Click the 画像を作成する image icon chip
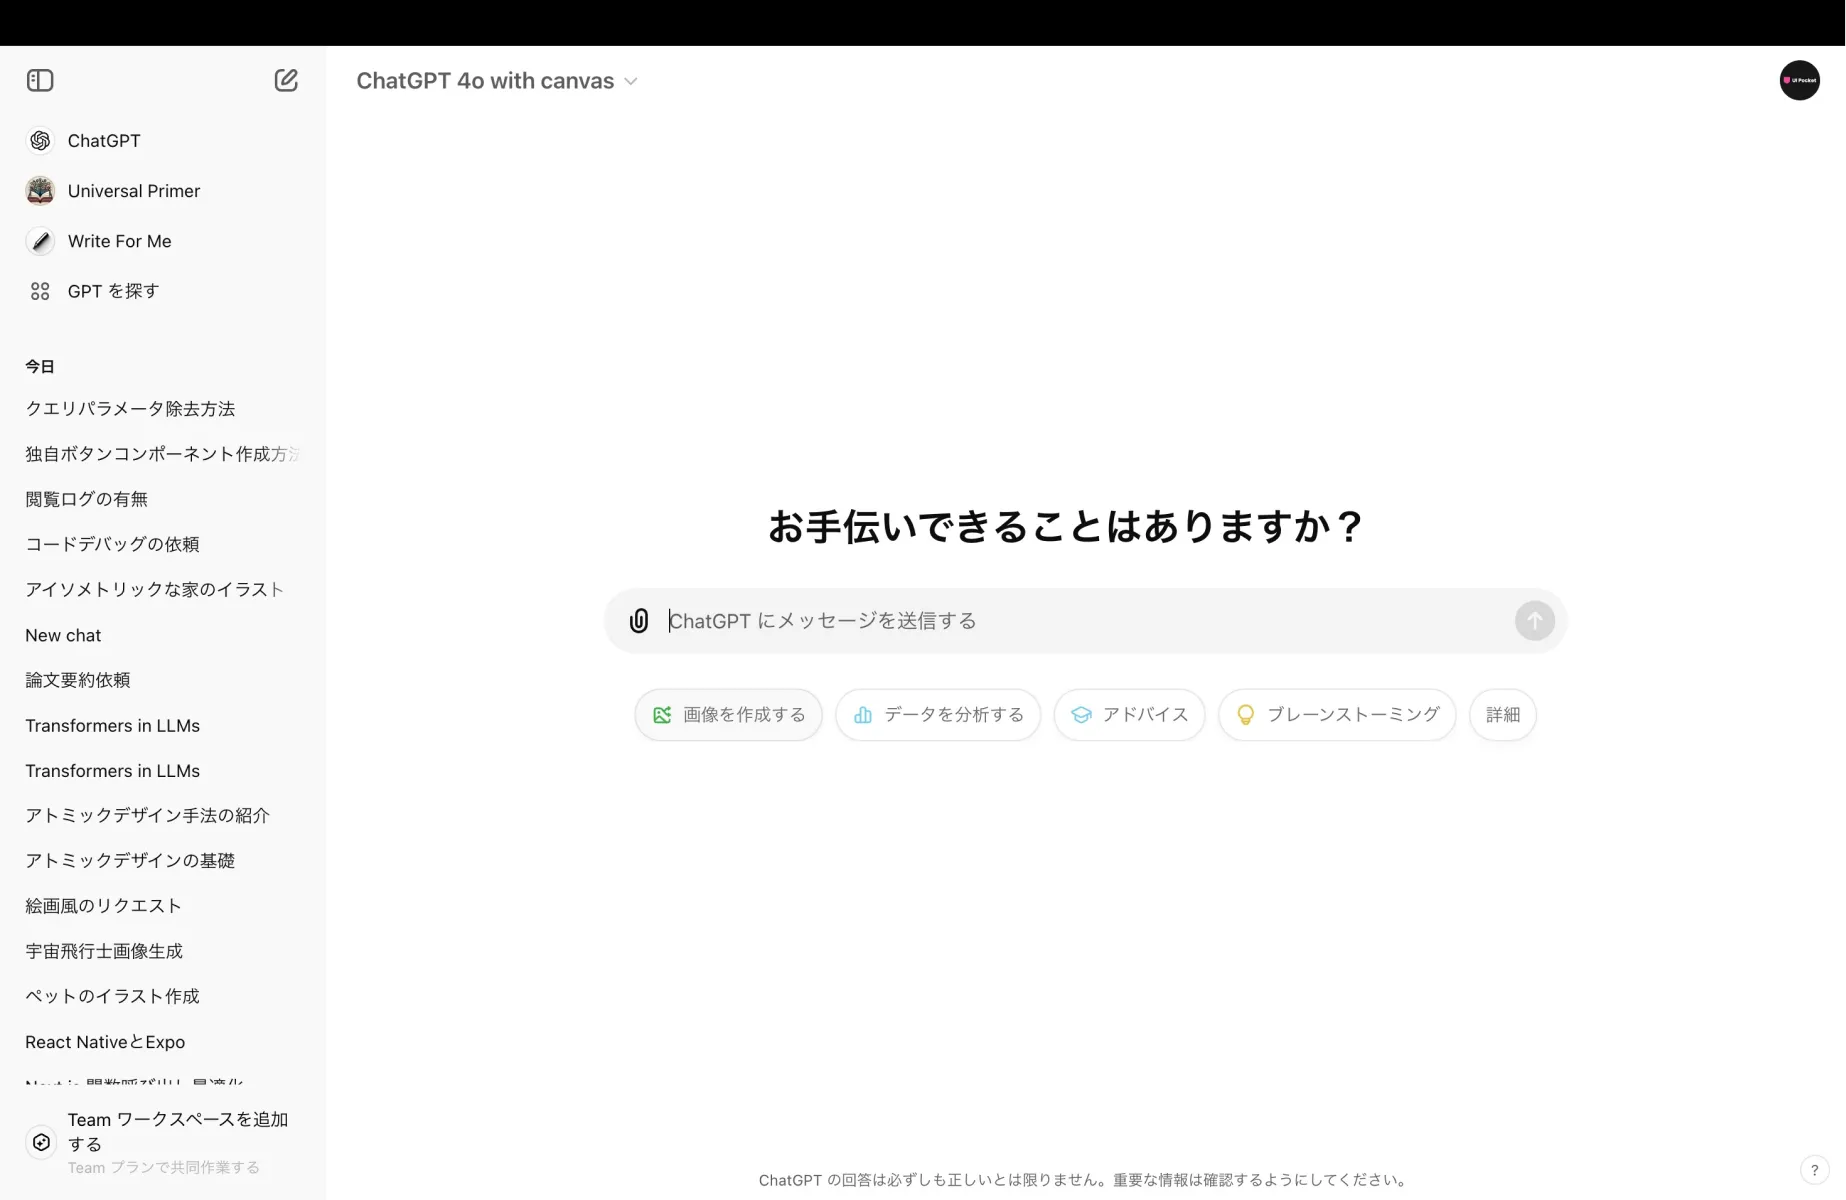 point(661,714)
